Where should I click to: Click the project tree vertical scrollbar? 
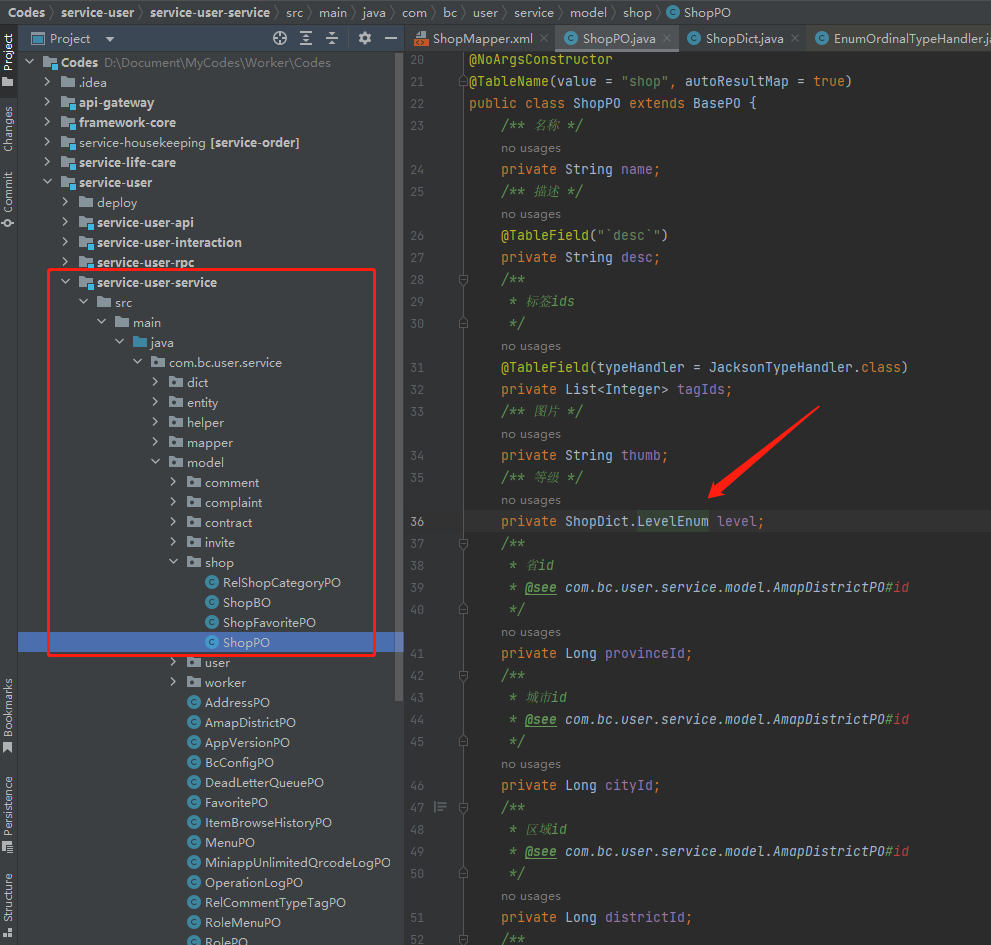398,377
